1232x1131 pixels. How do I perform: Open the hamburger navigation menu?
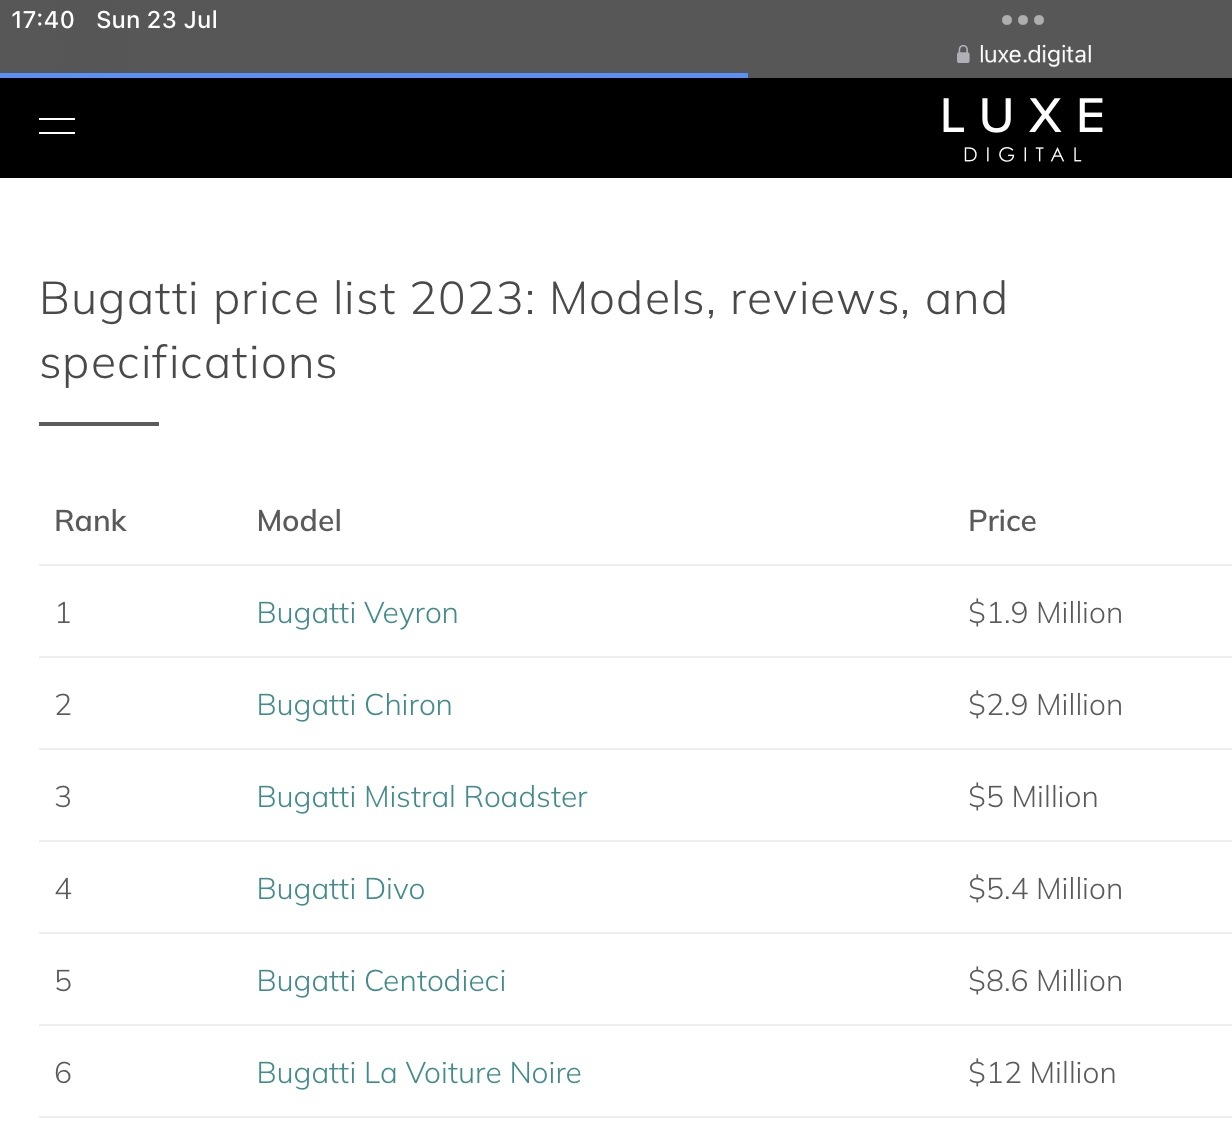click(57, 125)
